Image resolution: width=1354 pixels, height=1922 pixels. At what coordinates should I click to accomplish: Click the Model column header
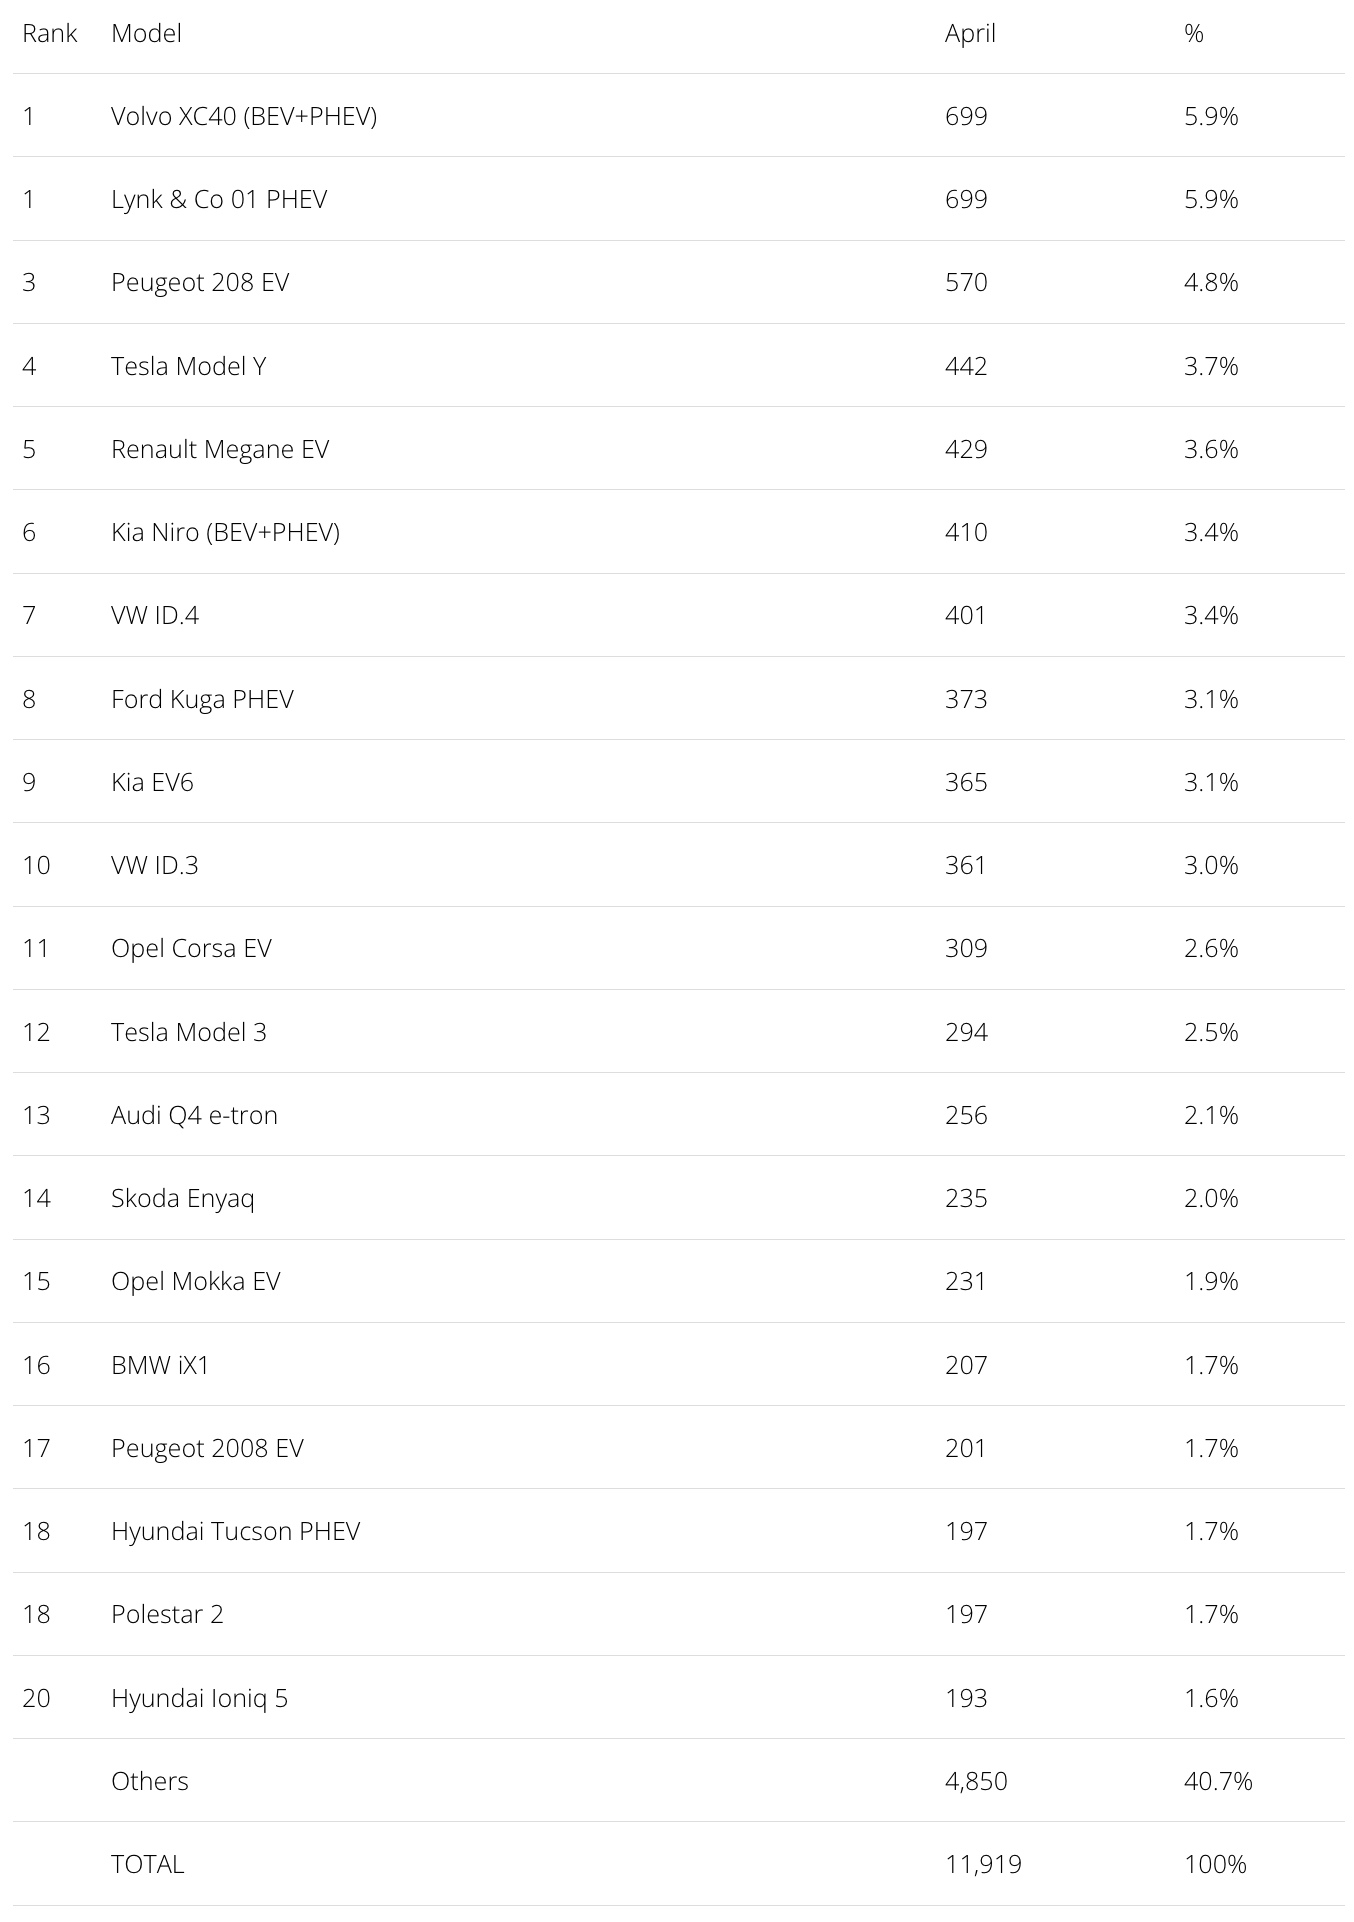coord(146,33)
